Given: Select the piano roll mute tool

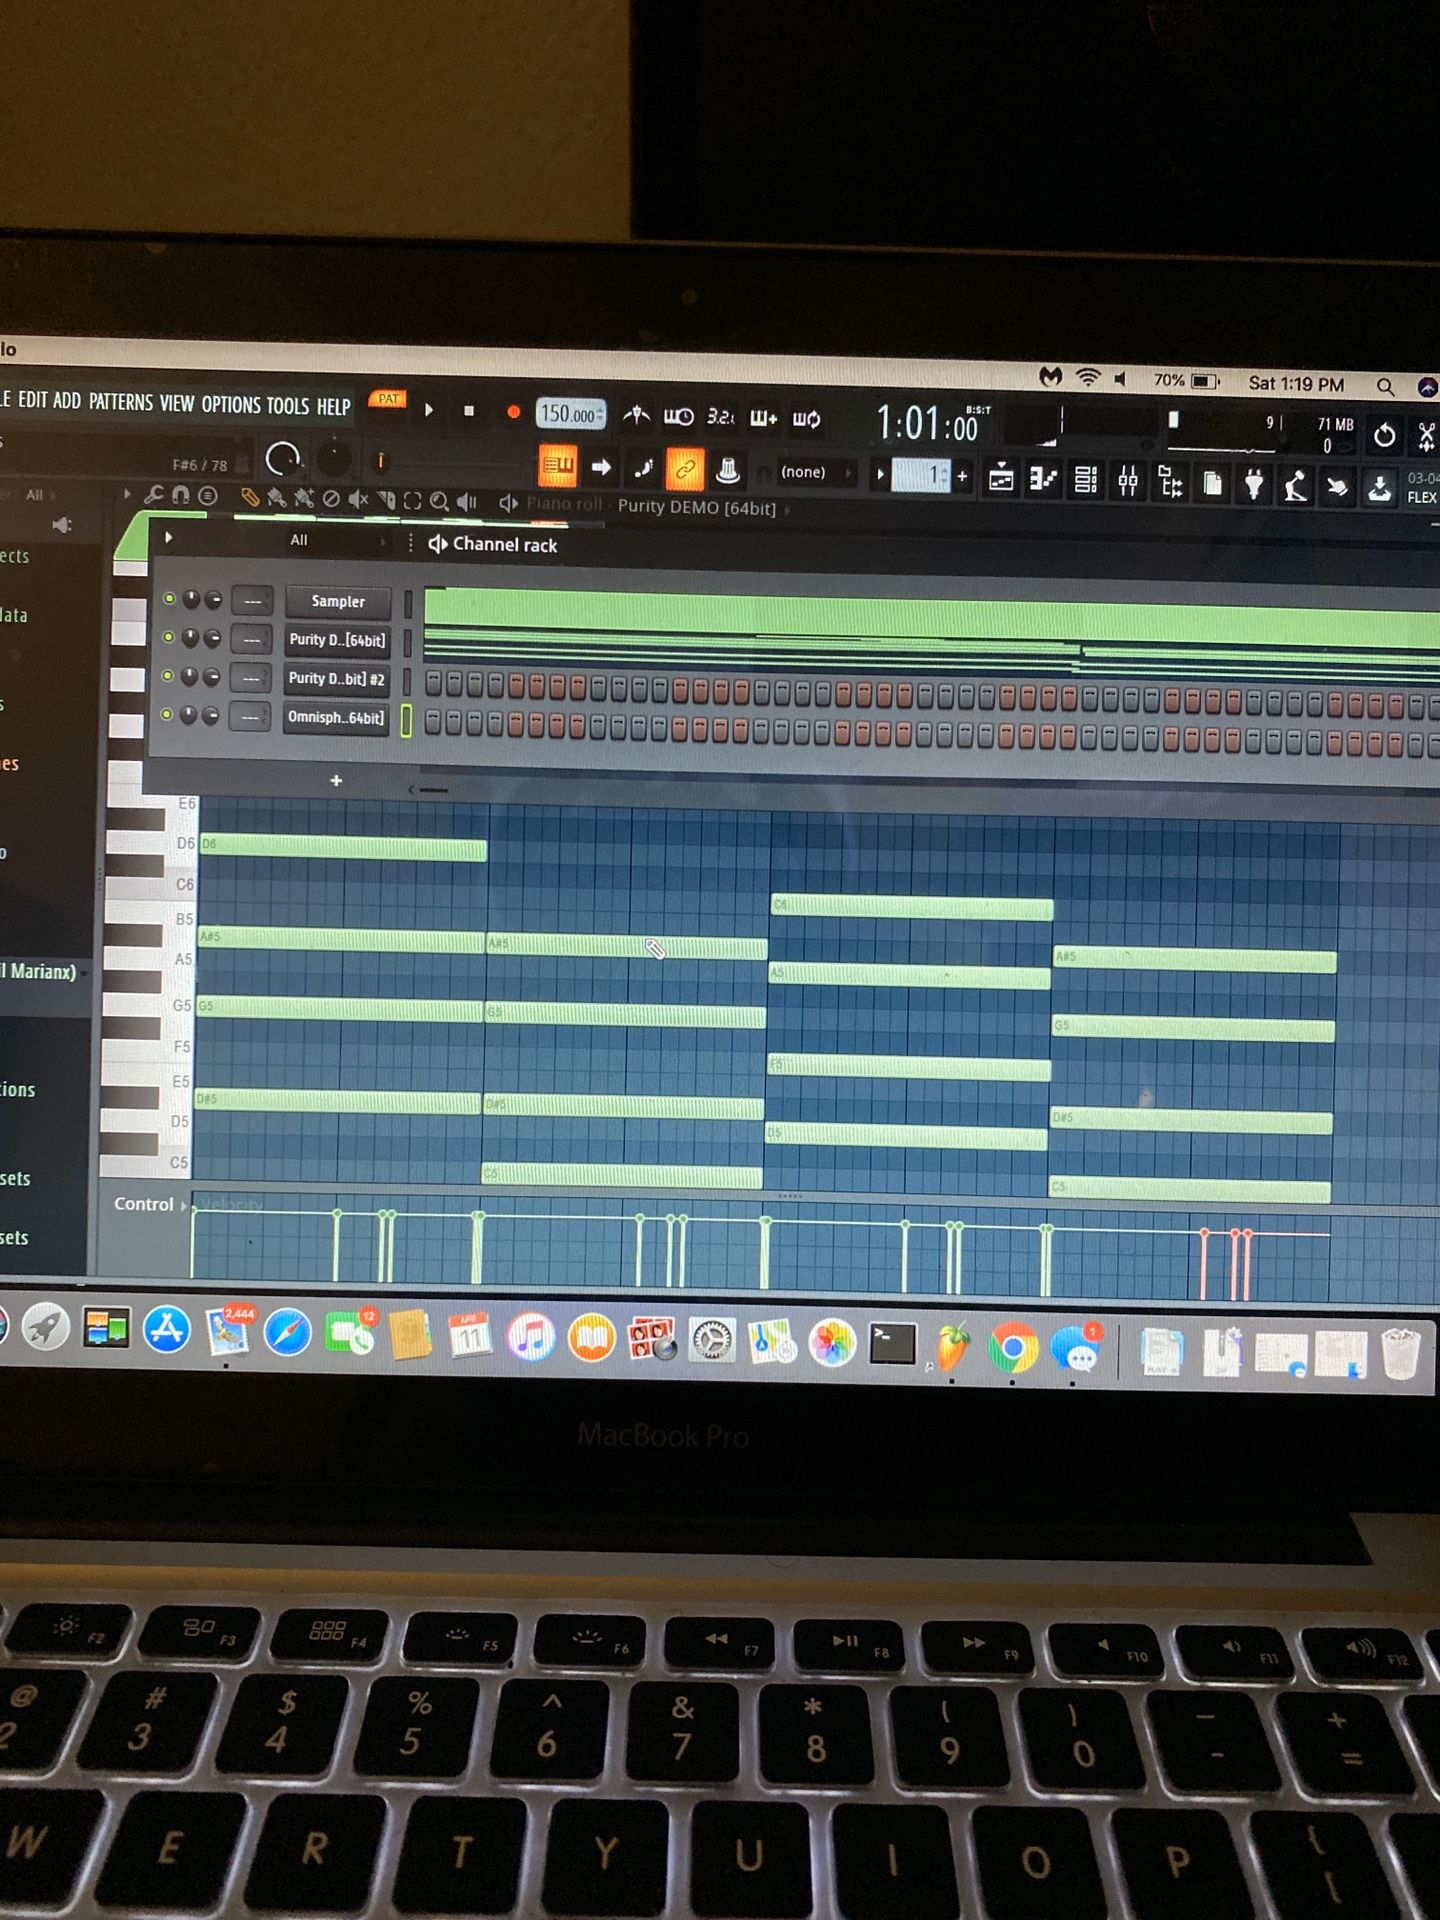Looking at the screenshot, I should (358, 499).
